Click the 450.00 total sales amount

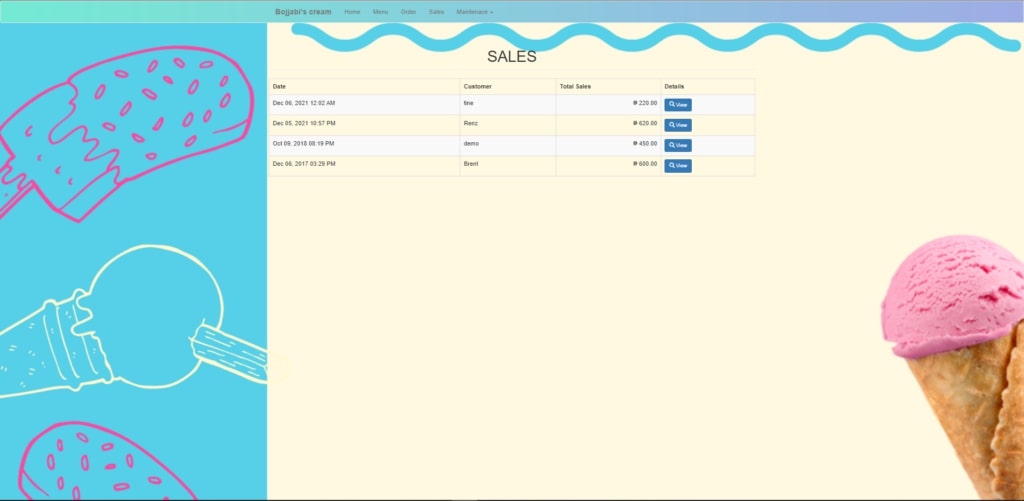click(x=647, y=143)
